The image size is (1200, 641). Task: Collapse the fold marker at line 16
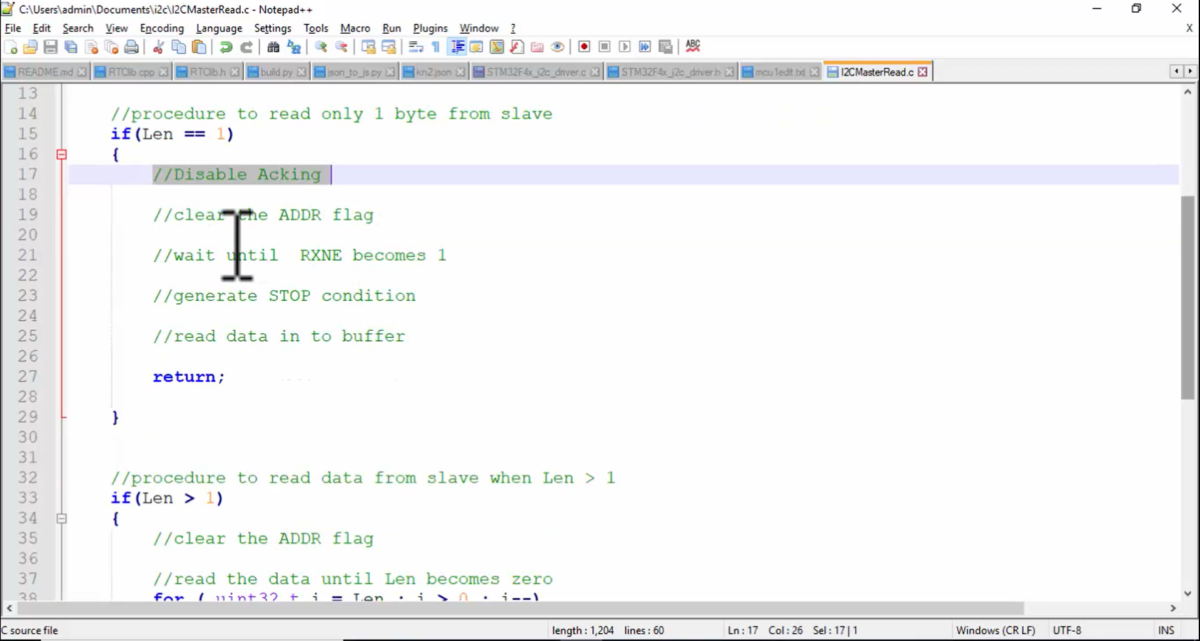click(x=61, y=154)
